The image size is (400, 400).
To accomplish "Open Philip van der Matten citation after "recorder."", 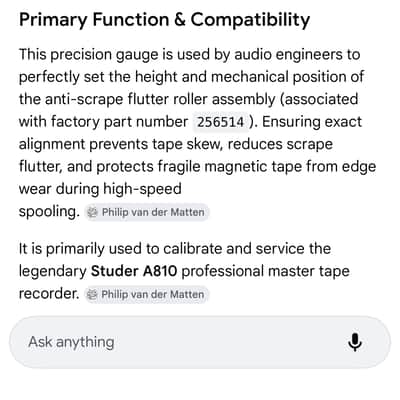I will (x=146, y=295).
